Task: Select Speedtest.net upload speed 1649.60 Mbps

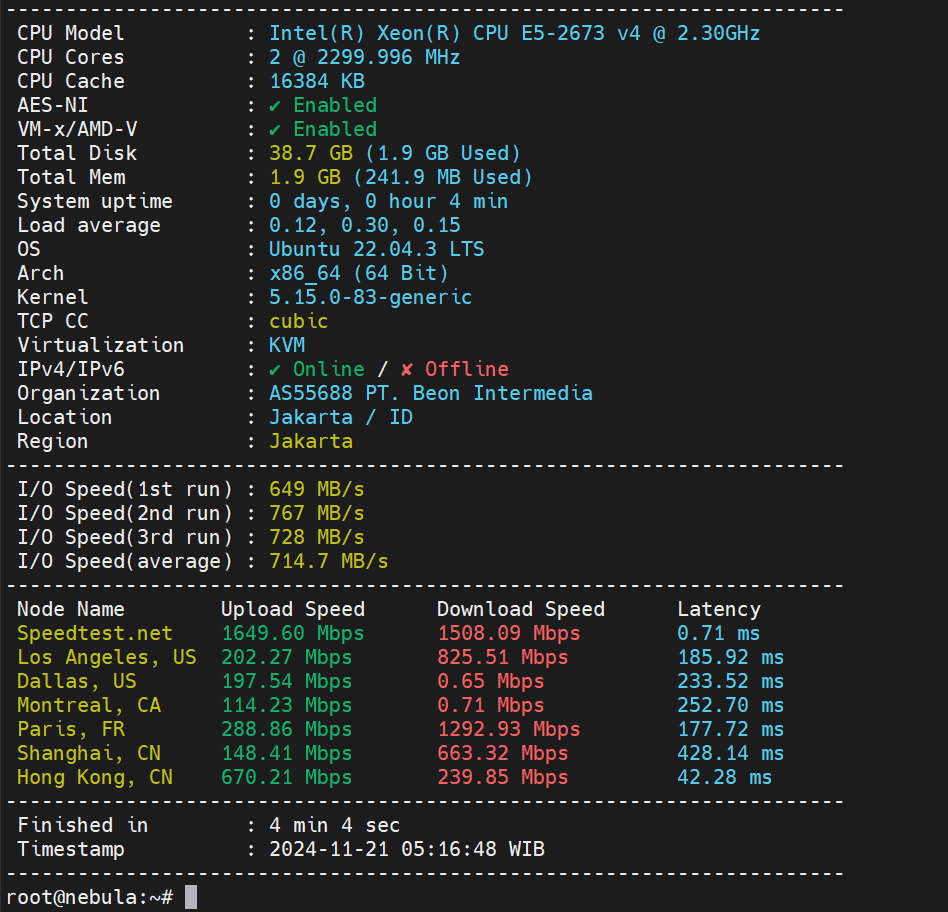Action: pyautogui.click(x=293, y=633)
